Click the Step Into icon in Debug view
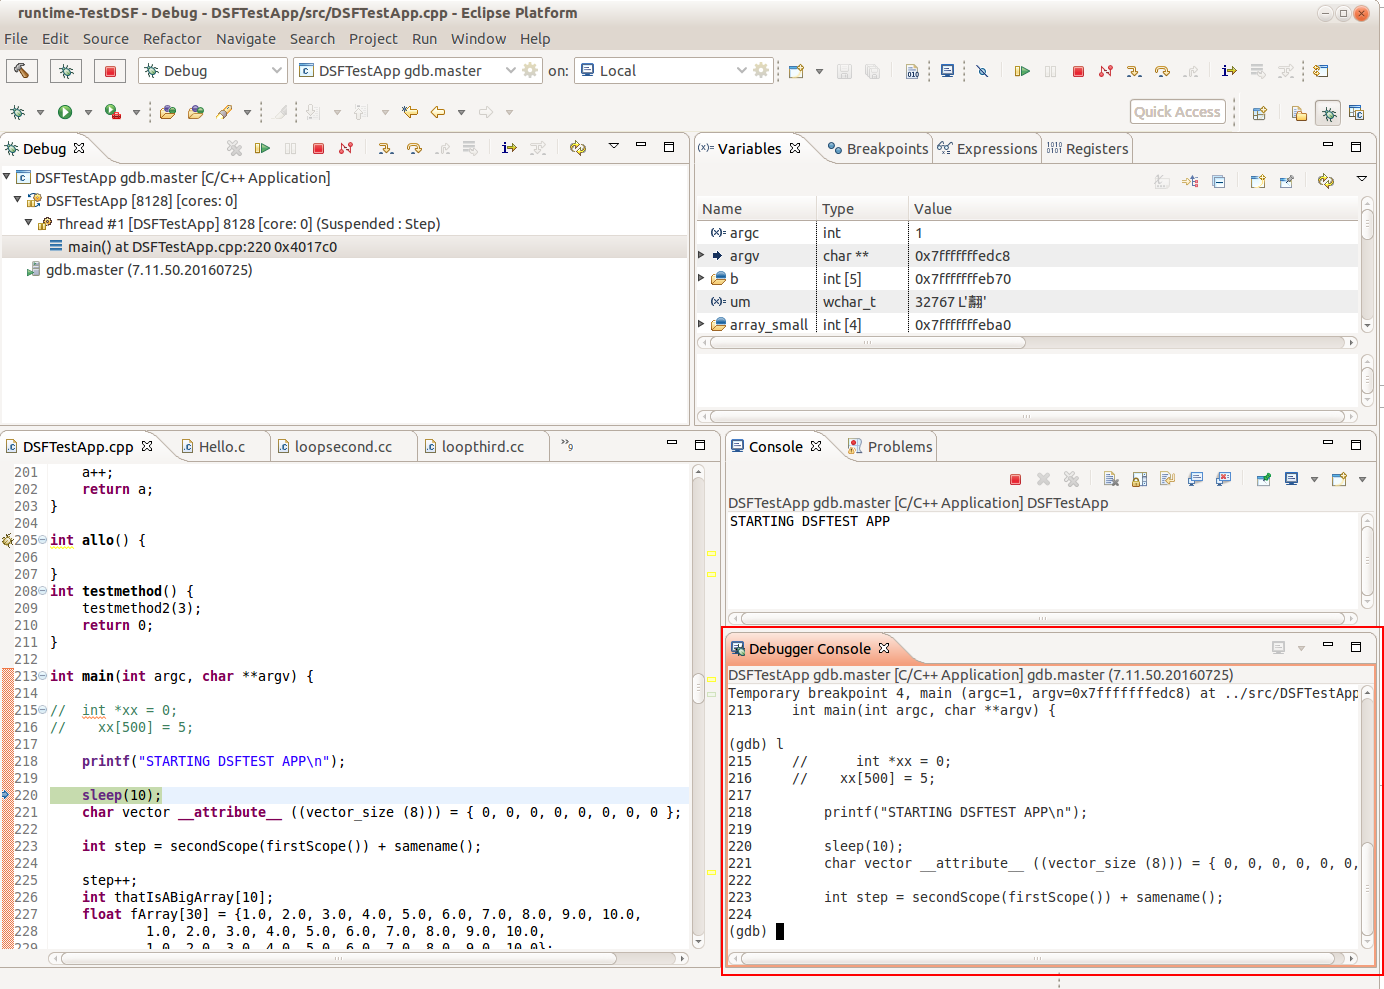This screenshot has width=1384, height=989. point(386,148)
